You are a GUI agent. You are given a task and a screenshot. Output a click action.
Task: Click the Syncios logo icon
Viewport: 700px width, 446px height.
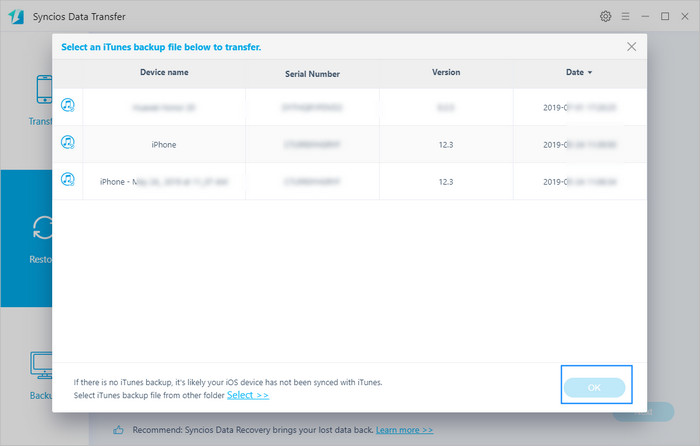pyautogui.click(x=16, y=17)
